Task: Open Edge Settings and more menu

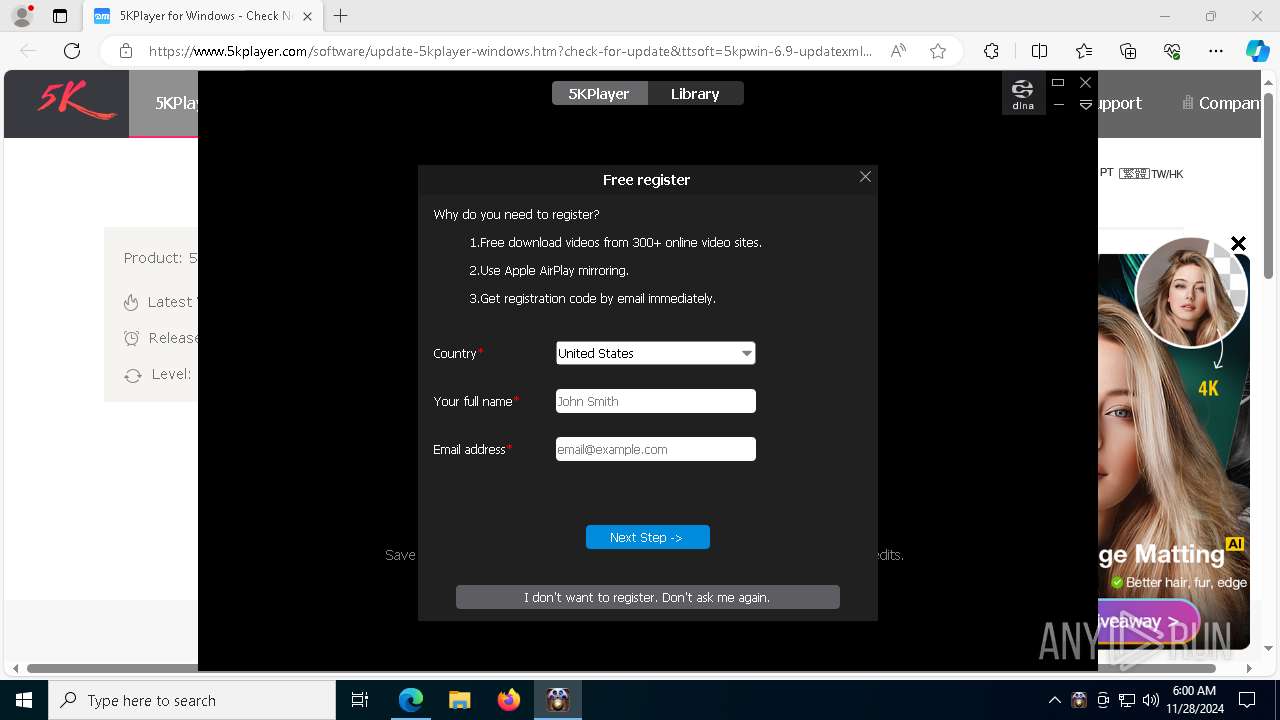Action: [1216, 51]
